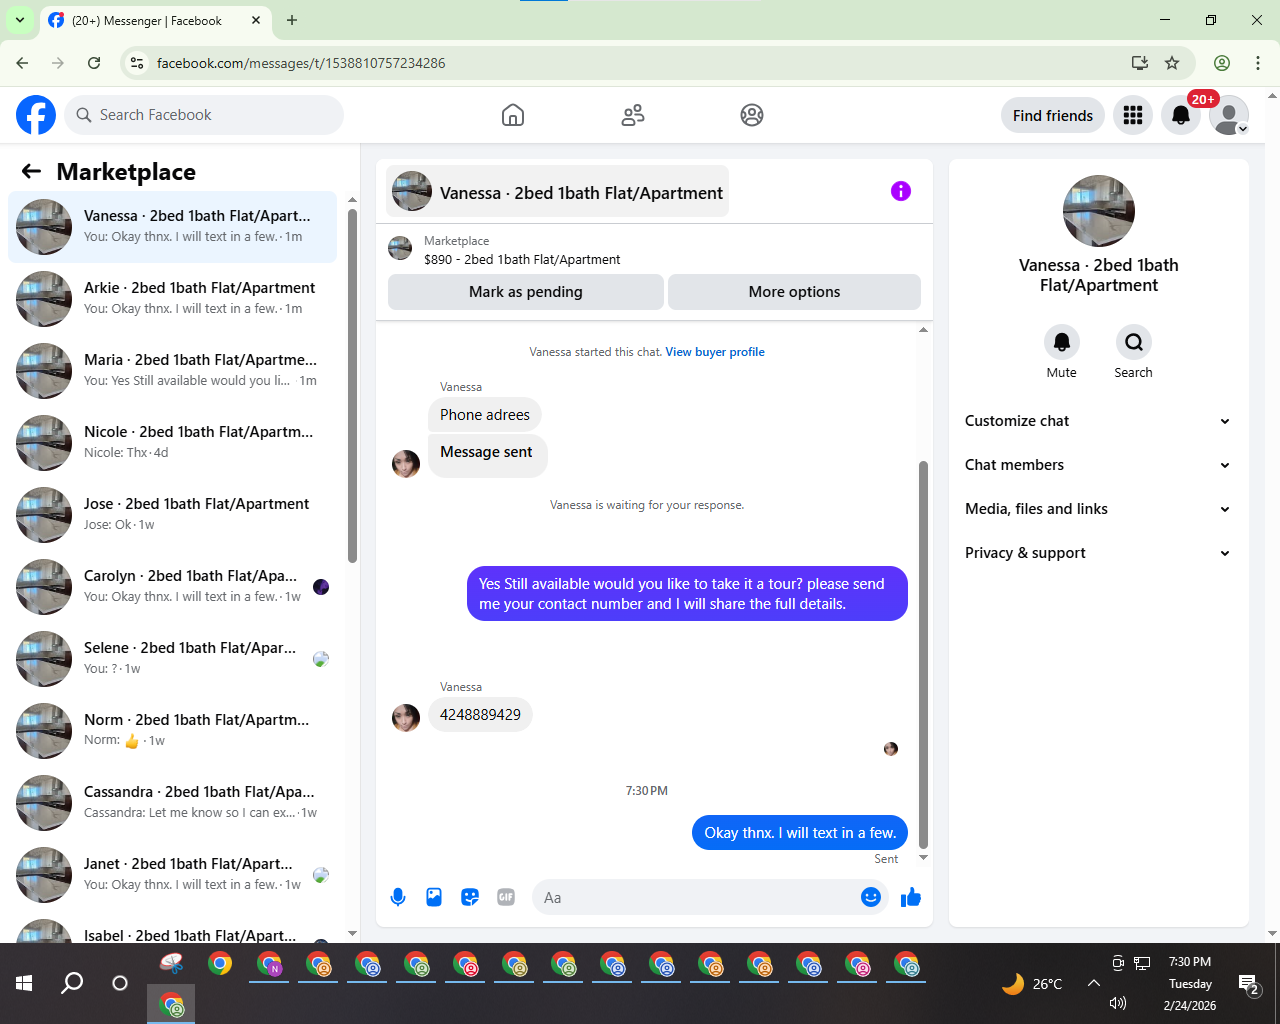1280x1024 pixels.
Task: Click More options button
Action: (x=794, y=292)
